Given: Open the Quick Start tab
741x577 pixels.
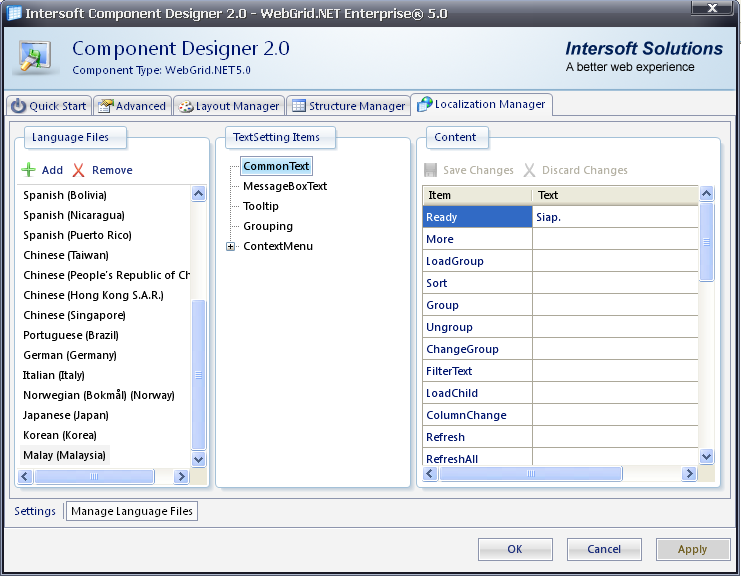Looking at the screenshot, I should click(x=49, y=106).
